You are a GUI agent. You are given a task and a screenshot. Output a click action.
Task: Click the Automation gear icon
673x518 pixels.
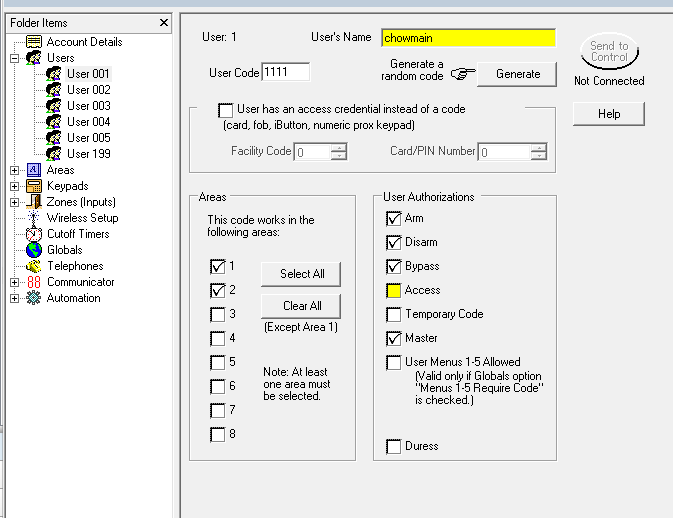point(34,298)
